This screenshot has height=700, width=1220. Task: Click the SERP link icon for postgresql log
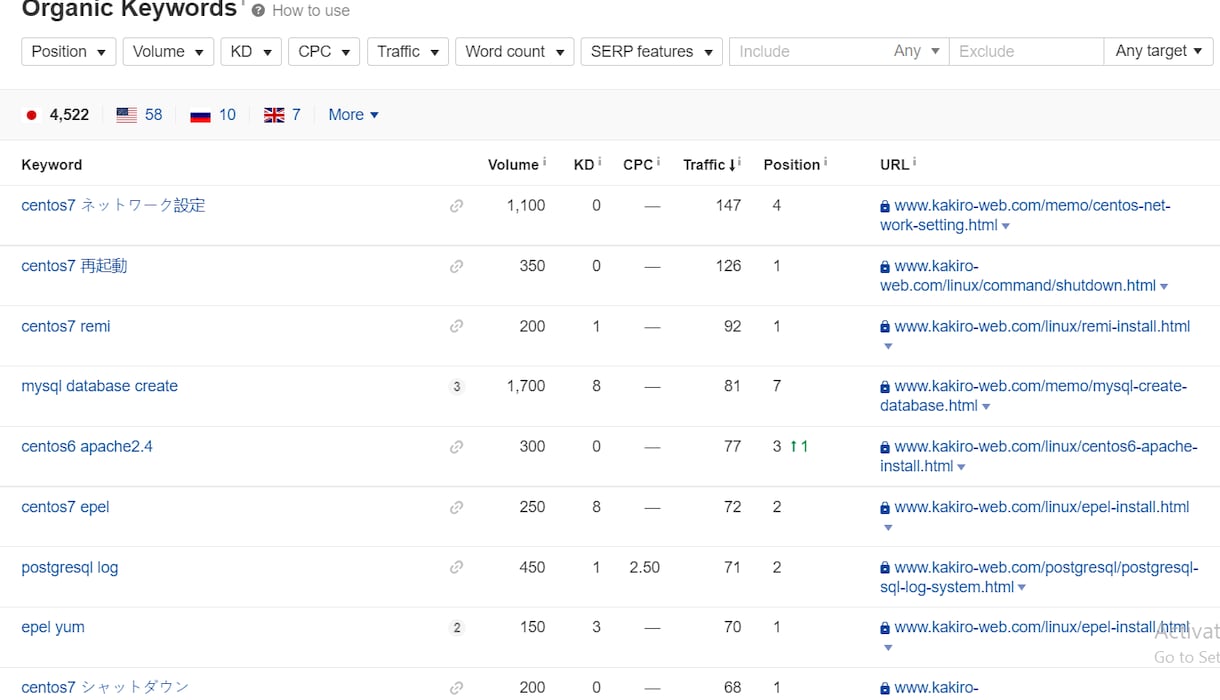point(456,567)
